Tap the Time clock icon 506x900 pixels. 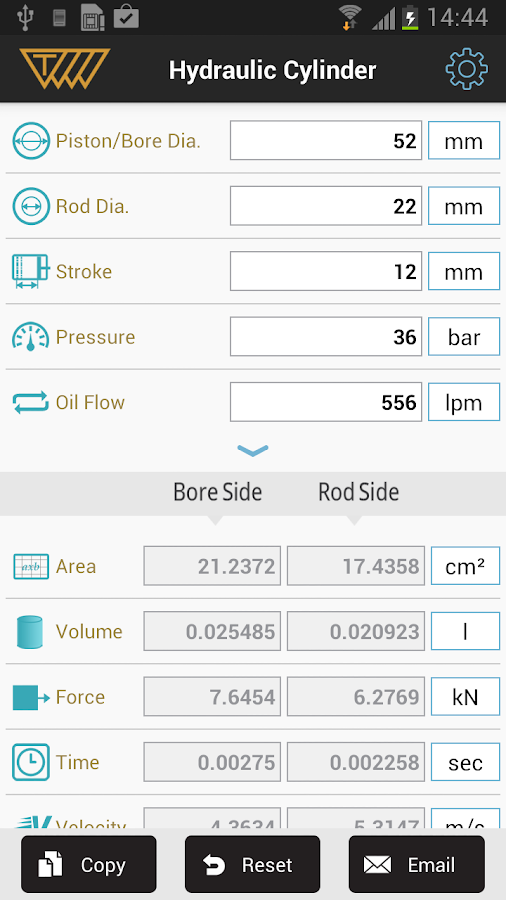coord(30,763)
